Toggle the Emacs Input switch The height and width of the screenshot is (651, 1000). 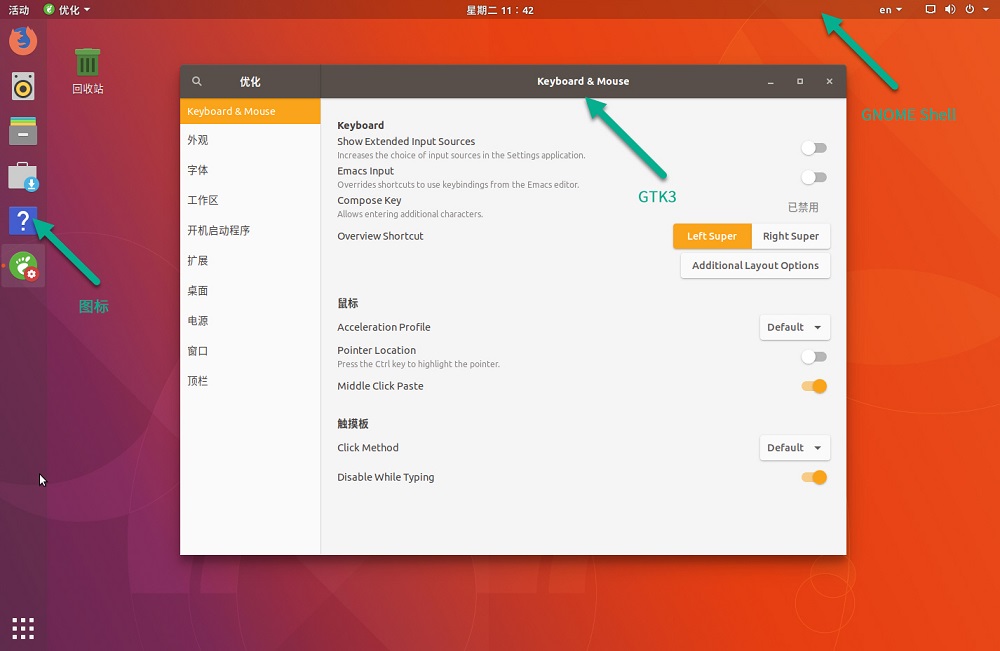point(814,178)
